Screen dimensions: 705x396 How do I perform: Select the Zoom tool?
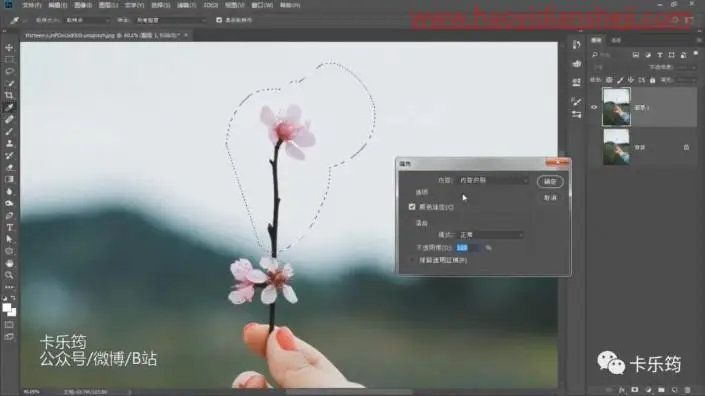pyautogui.click(x=9, y=275)
